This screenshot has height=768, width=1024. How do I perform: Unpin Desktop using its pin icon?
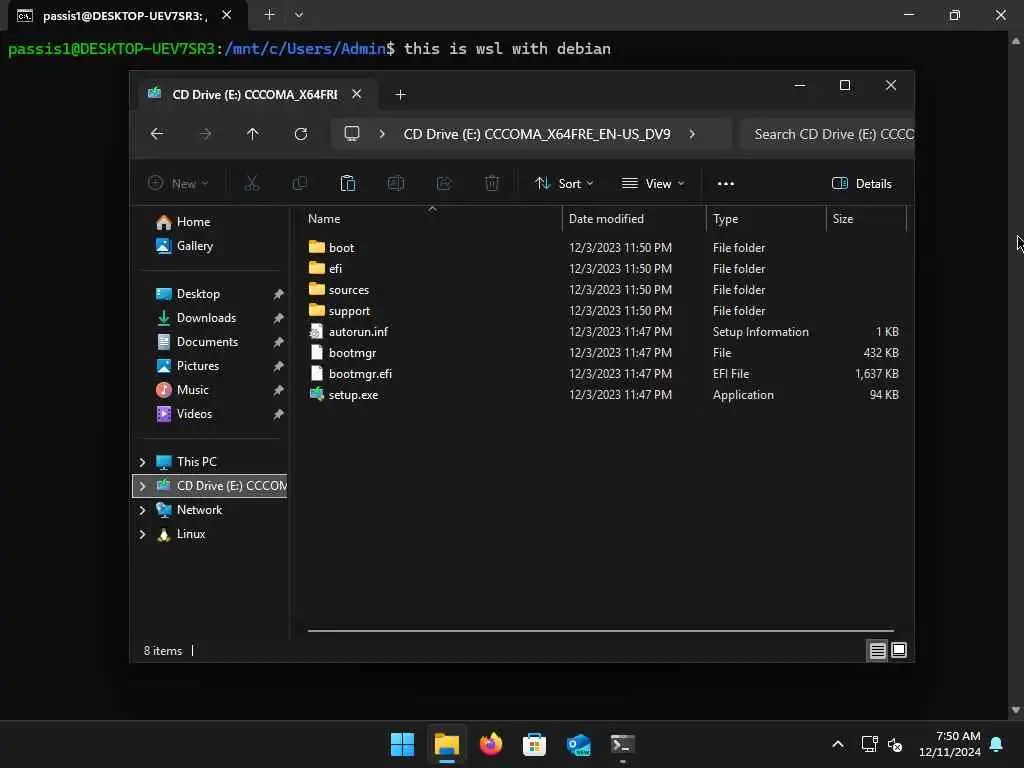tap(278, 294)
